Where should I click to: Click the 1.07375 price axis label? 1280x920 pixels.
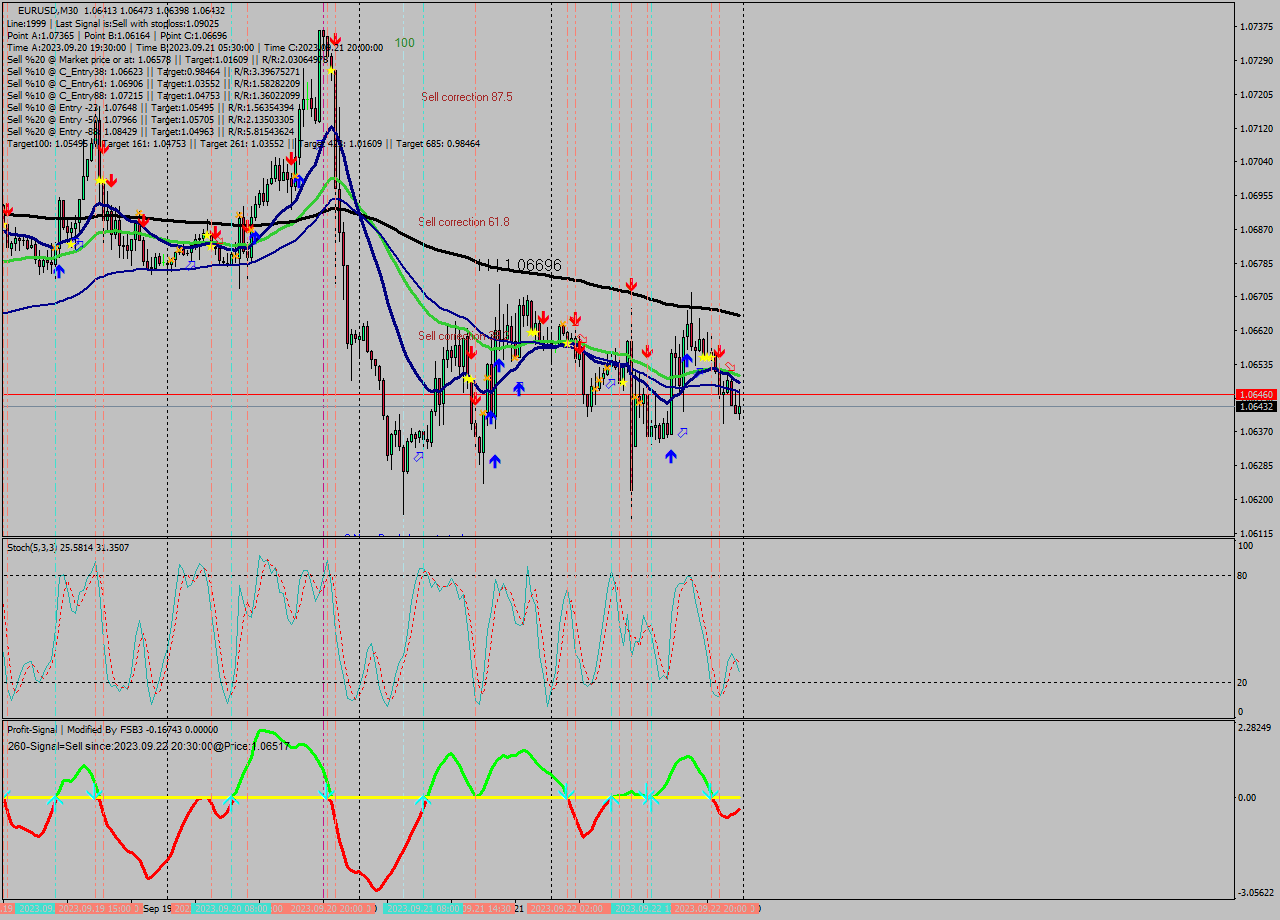(x=1257, y=26)
